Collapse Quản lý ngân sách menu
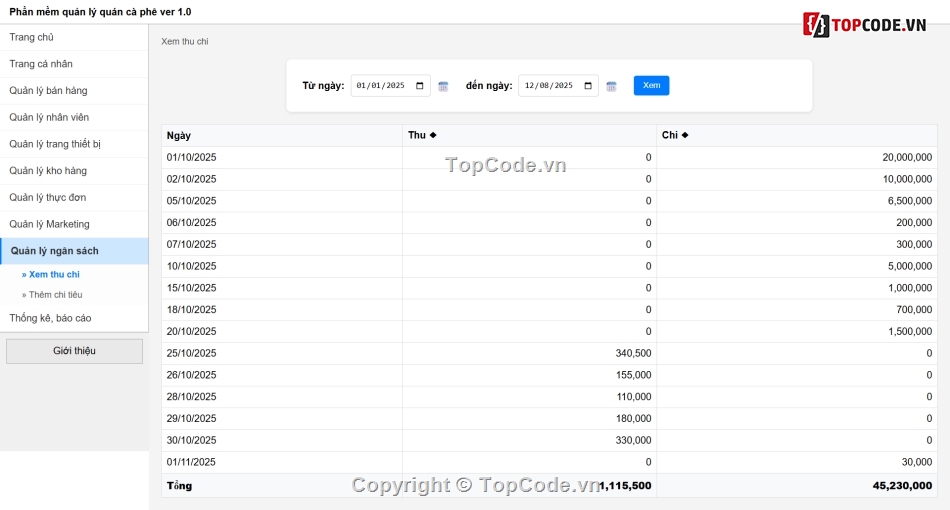Viewport: 950px width, 510px height. pos(74,251)
